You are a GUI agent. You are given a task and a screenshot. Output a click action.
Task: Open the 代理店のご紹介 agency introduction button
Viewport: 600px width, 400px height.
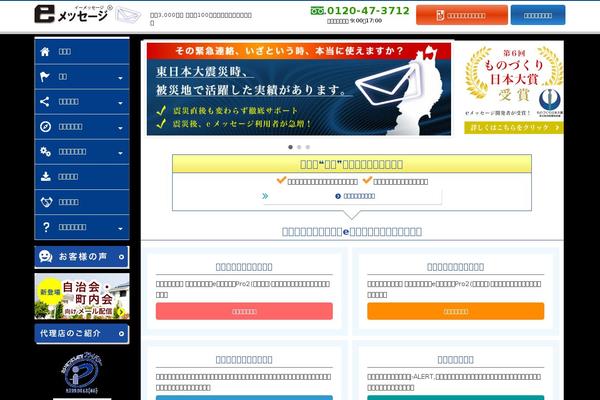pos(82,334)
